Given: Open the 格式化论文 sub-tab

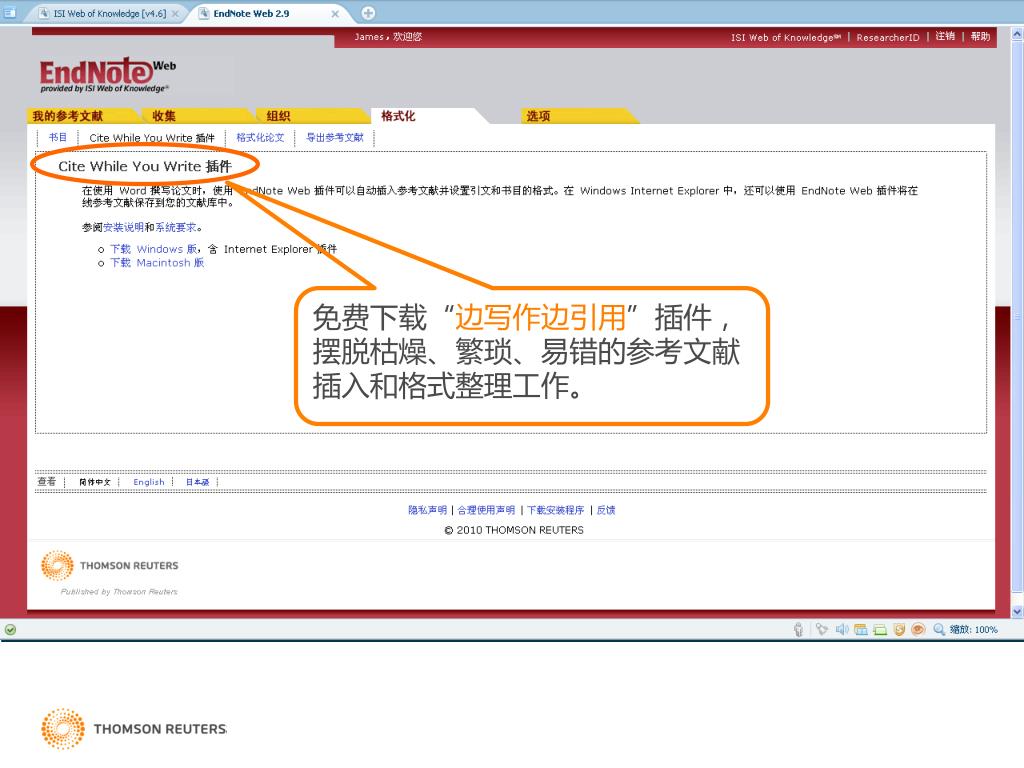Looking at the screenshot, I should 260,137.
